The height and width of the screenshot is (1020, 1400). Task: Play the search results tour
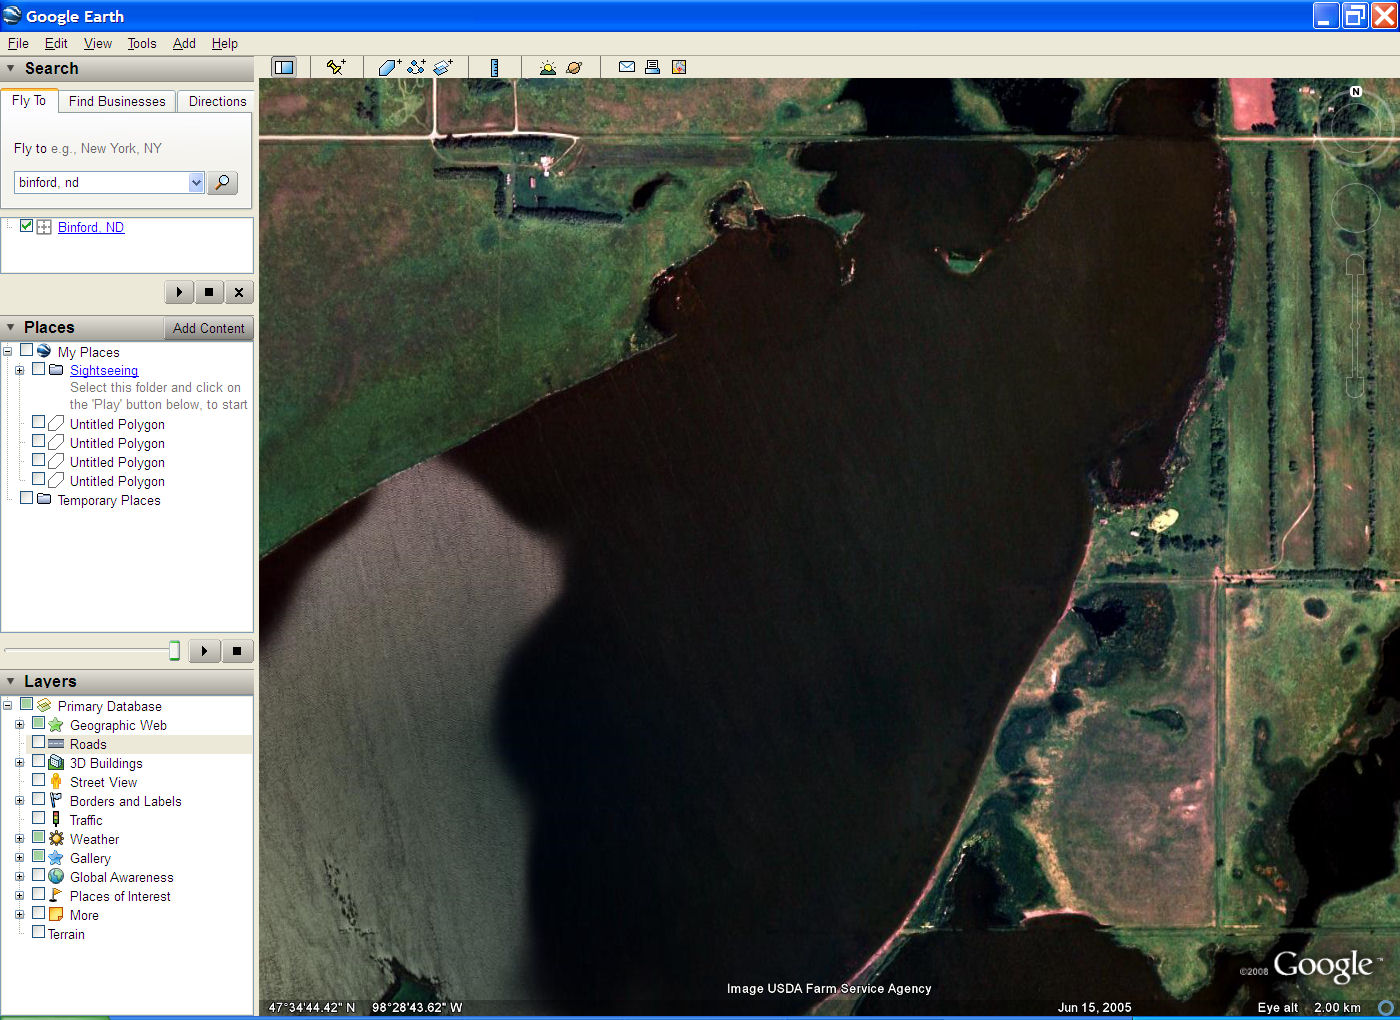coord(179,292)
